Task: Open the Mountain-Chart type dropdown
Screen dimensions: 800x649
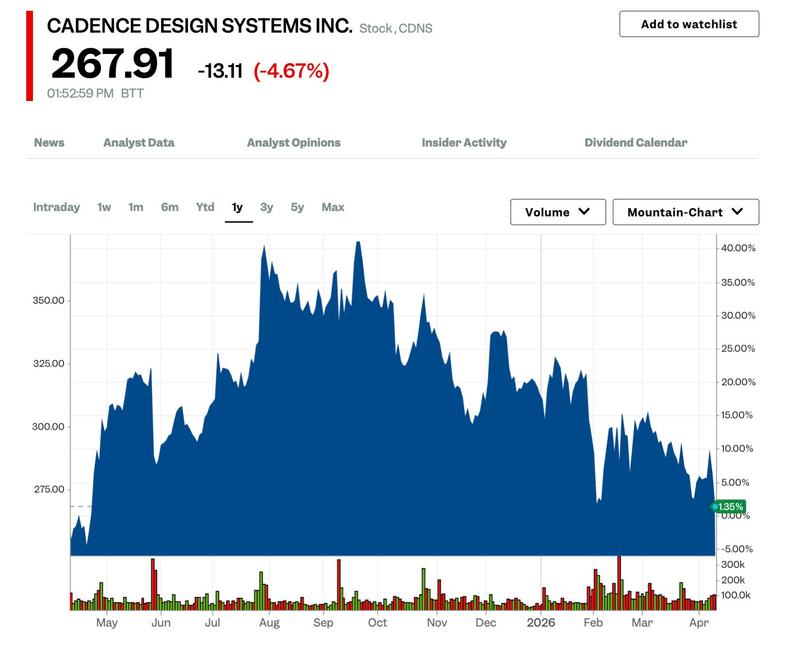Action: pyautogui.click(x=686, y=212)
